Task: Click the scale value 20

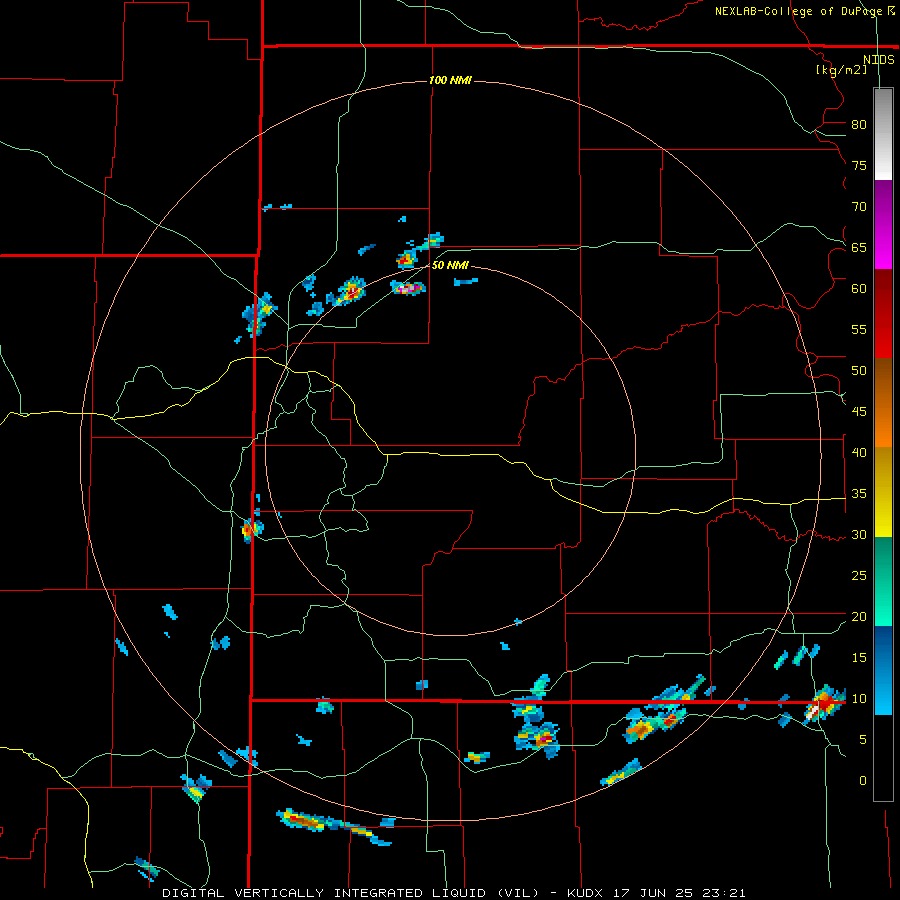Action: 859,616
